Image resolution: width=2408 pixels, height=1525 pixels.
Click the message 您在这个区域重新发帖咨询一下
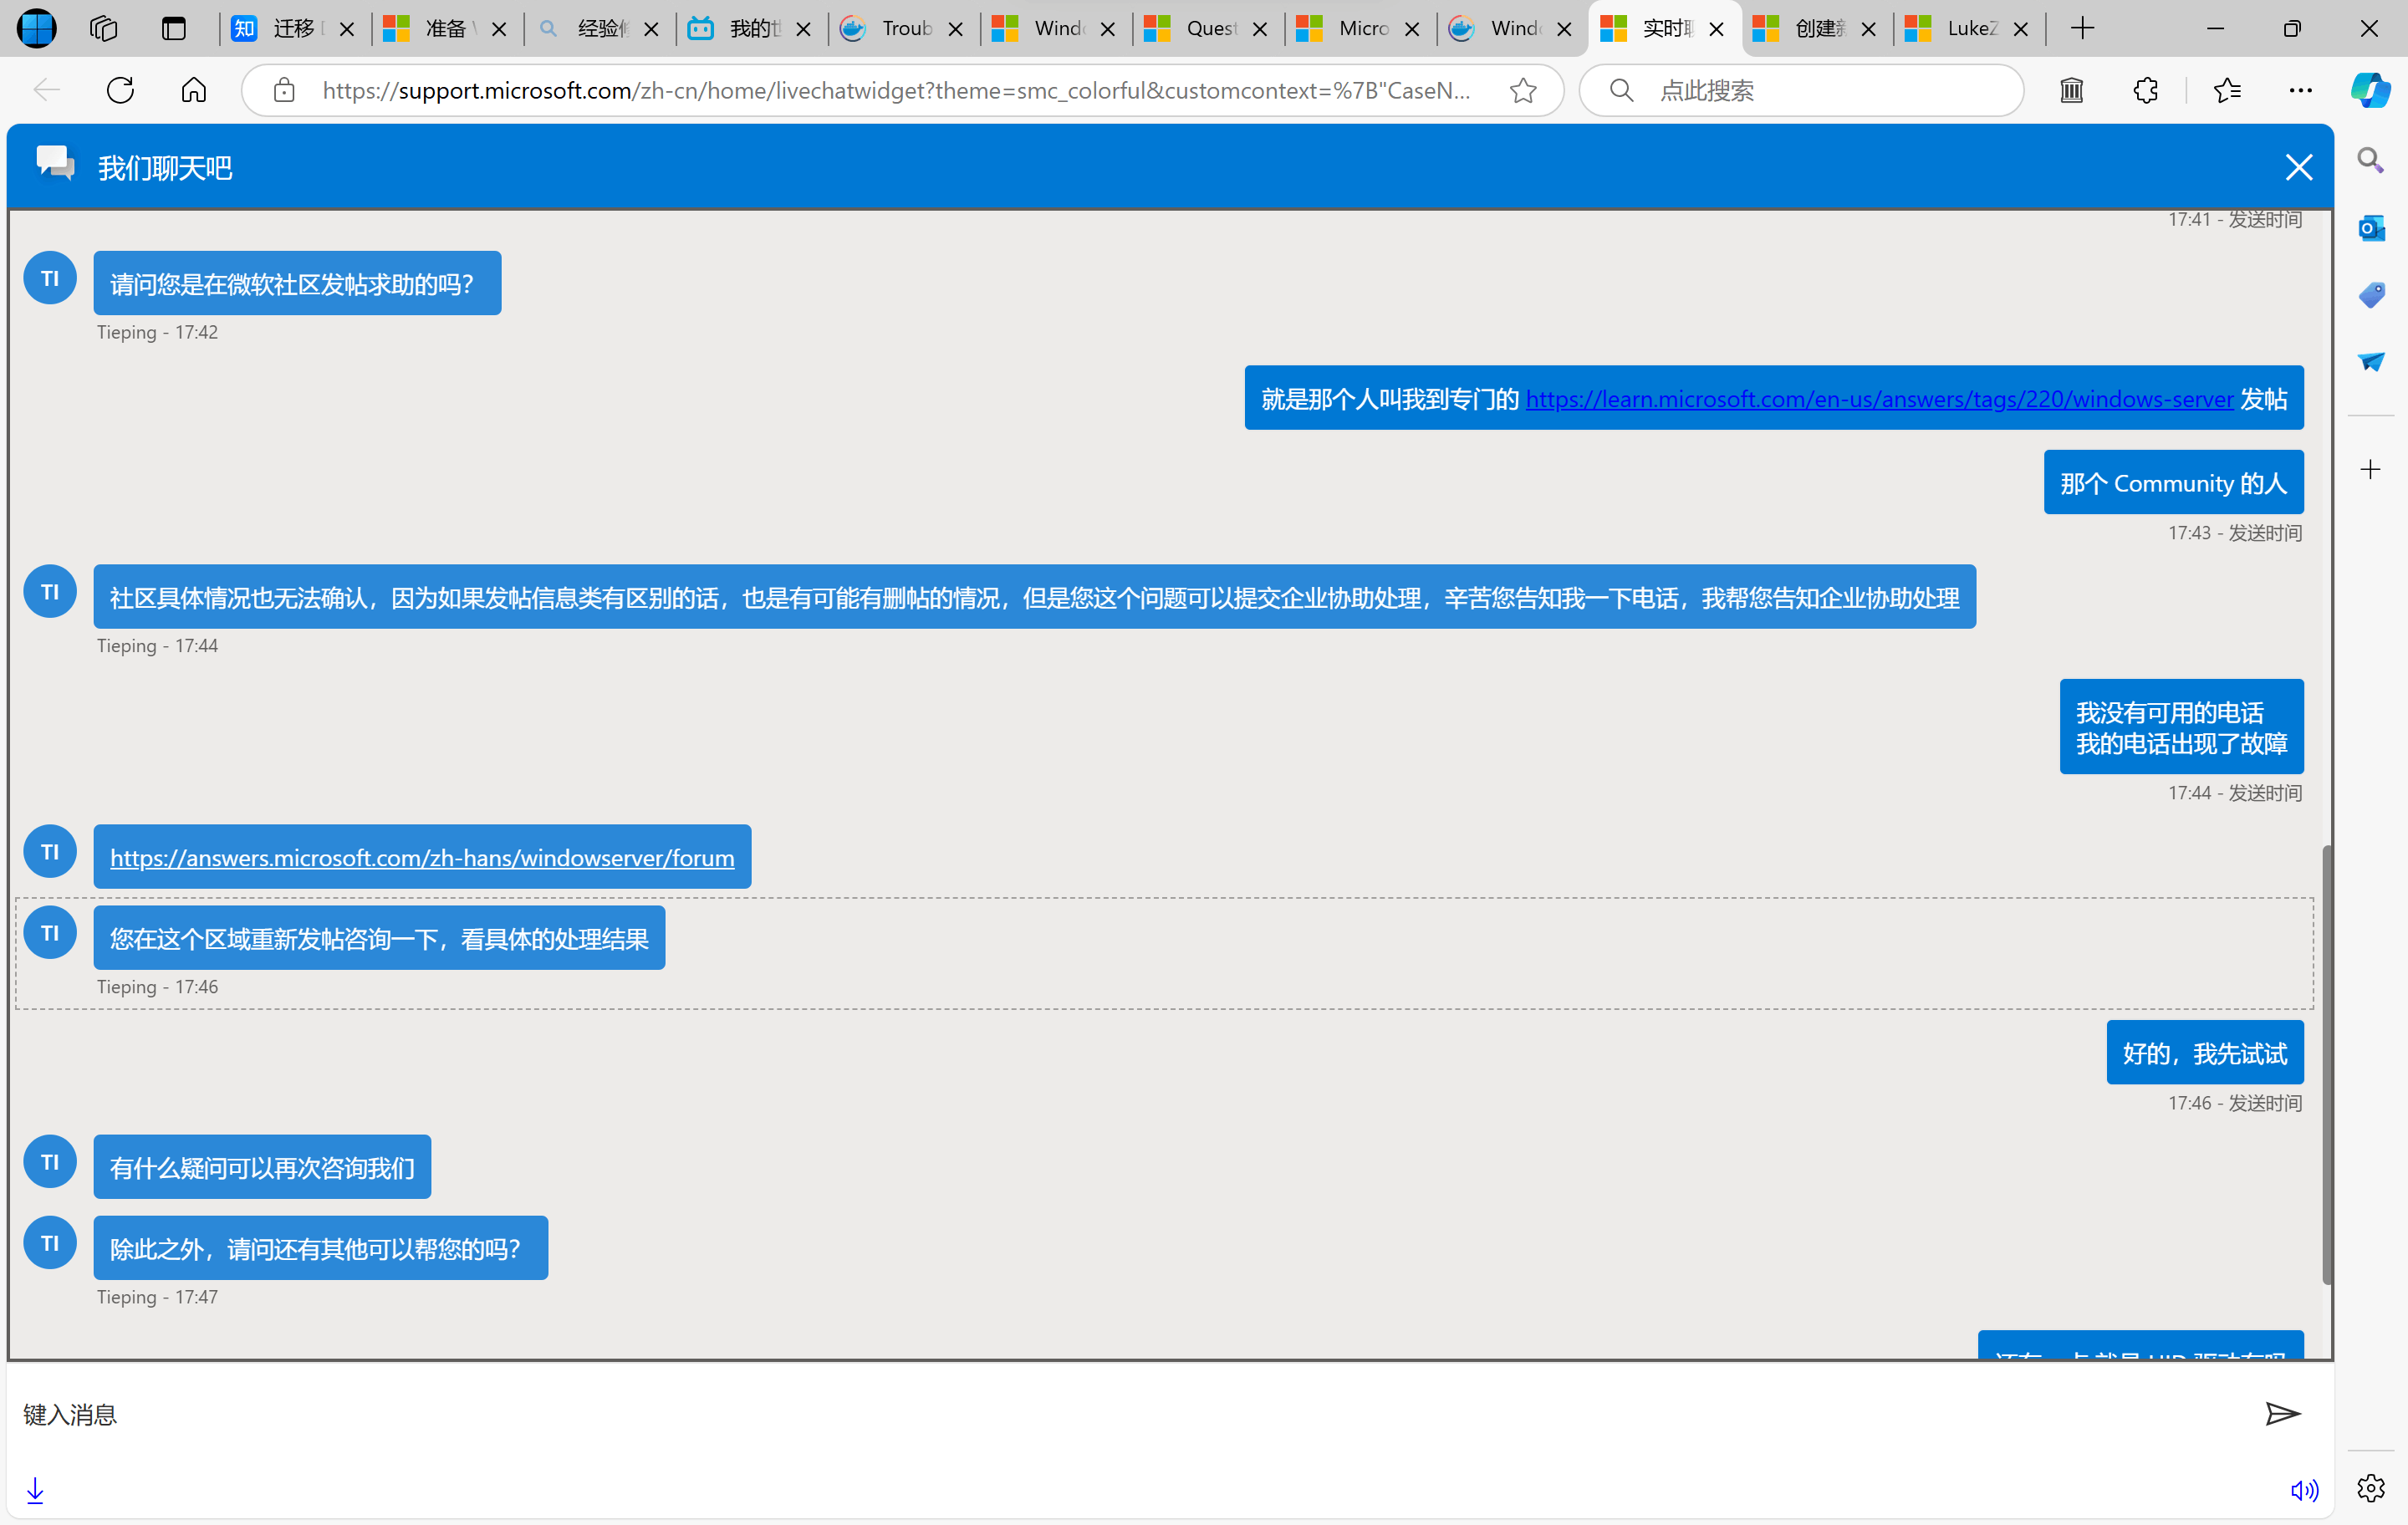click(x=379, y=937)
